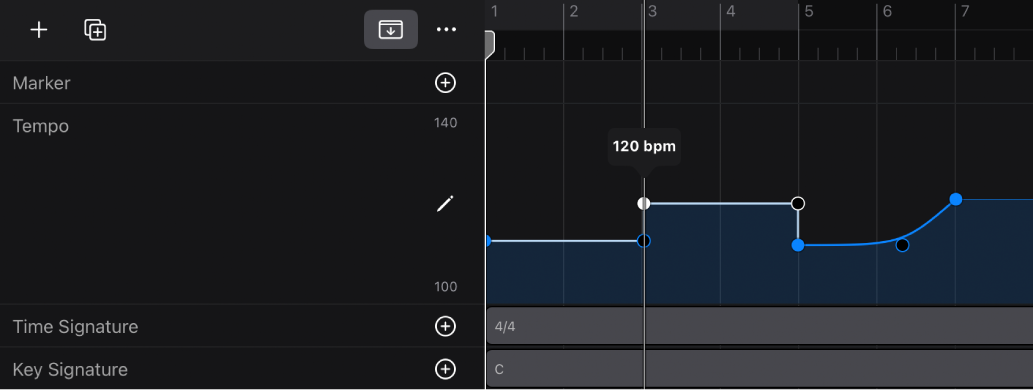Select the Time Signature track label

coord(75,327)
